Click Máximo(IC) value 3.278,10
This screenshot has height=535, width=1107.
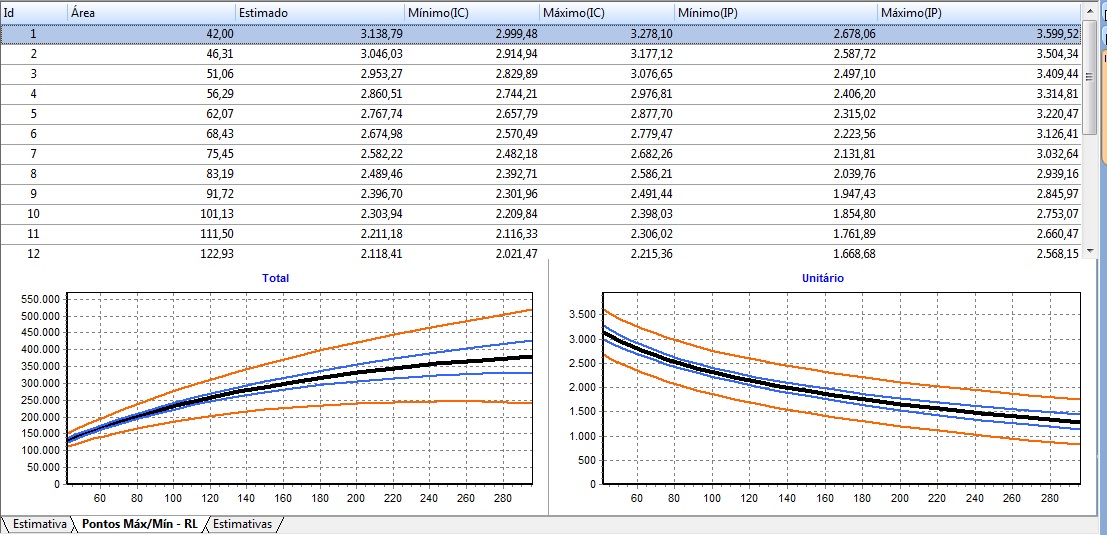click(x=652, y=33)
